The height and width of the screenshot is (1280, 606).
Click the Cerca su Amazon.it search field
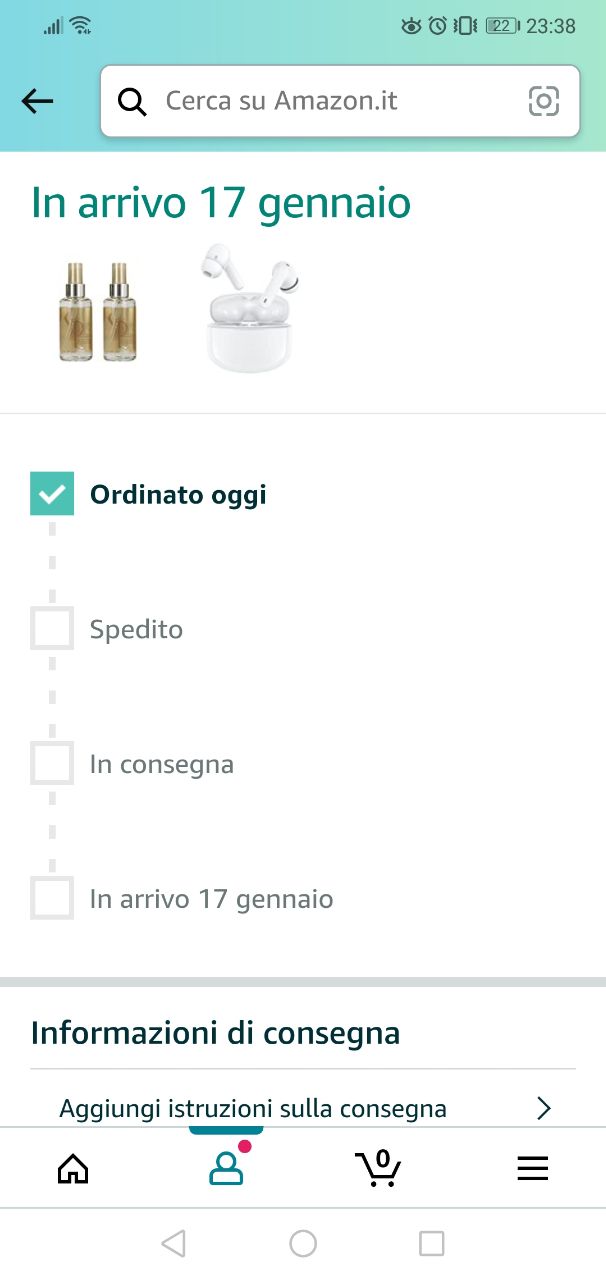(330, 101)
